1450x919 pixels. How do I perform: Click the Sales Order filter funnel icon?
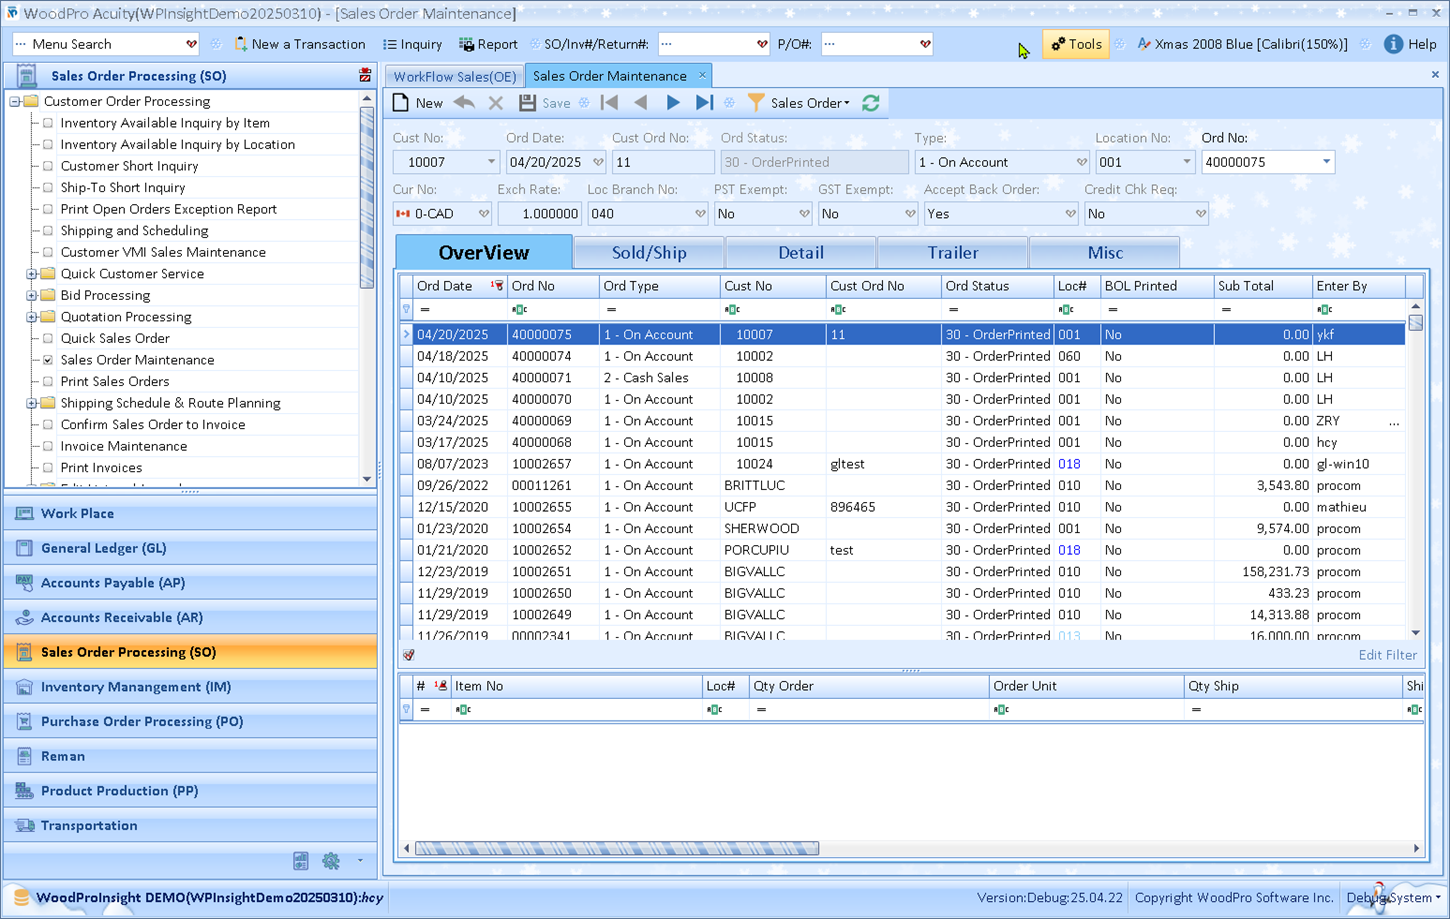pos(756,103)
